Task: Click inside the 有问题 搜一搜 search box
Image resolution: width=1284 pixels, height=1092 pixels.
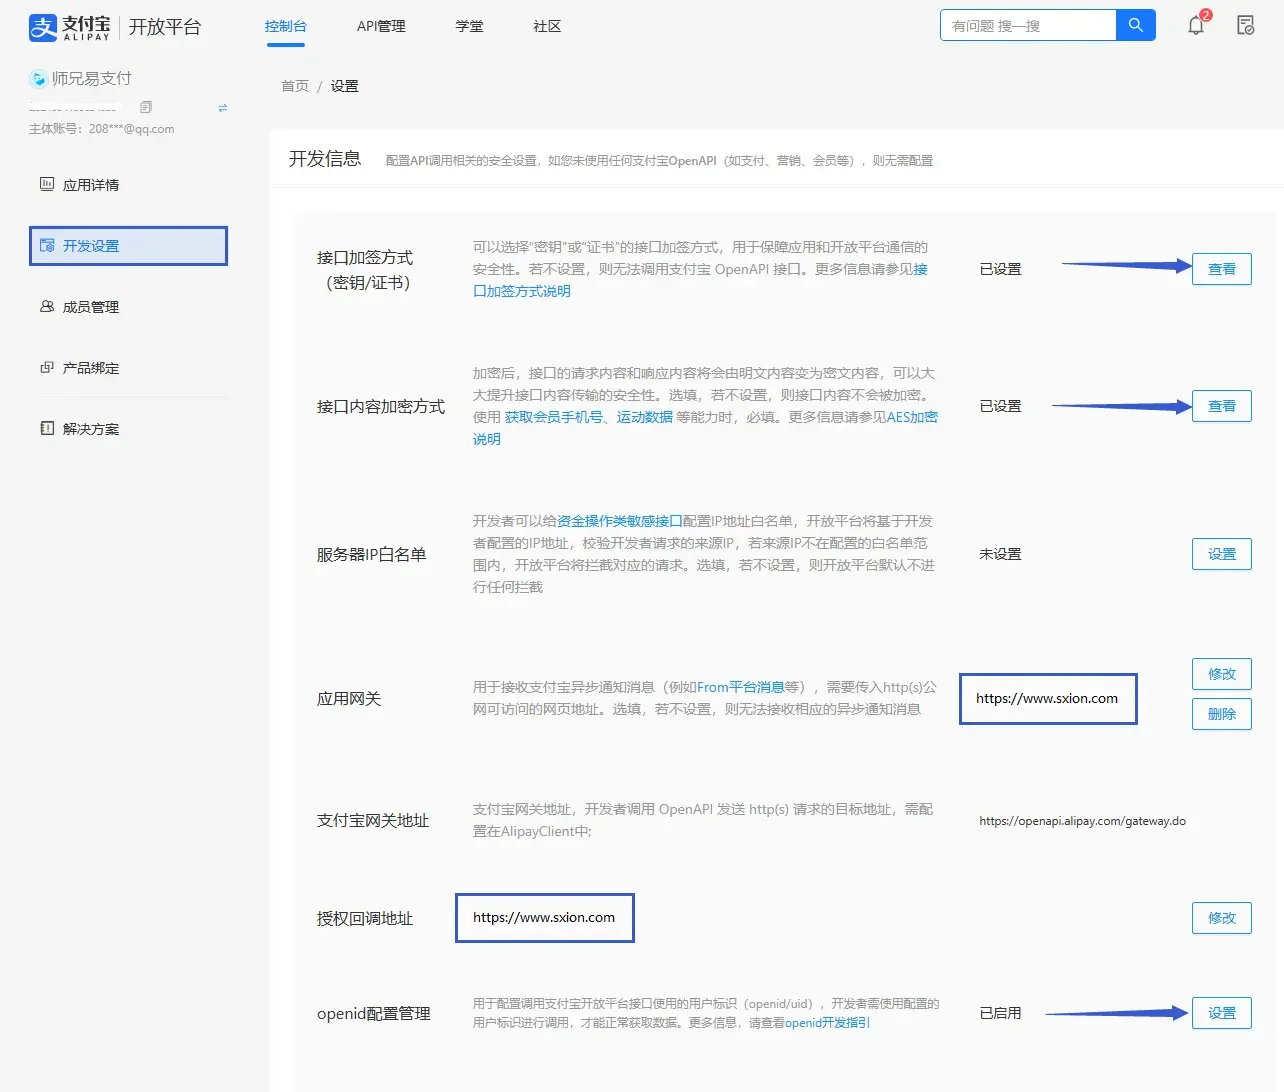Action: (x=1030, y=24)
